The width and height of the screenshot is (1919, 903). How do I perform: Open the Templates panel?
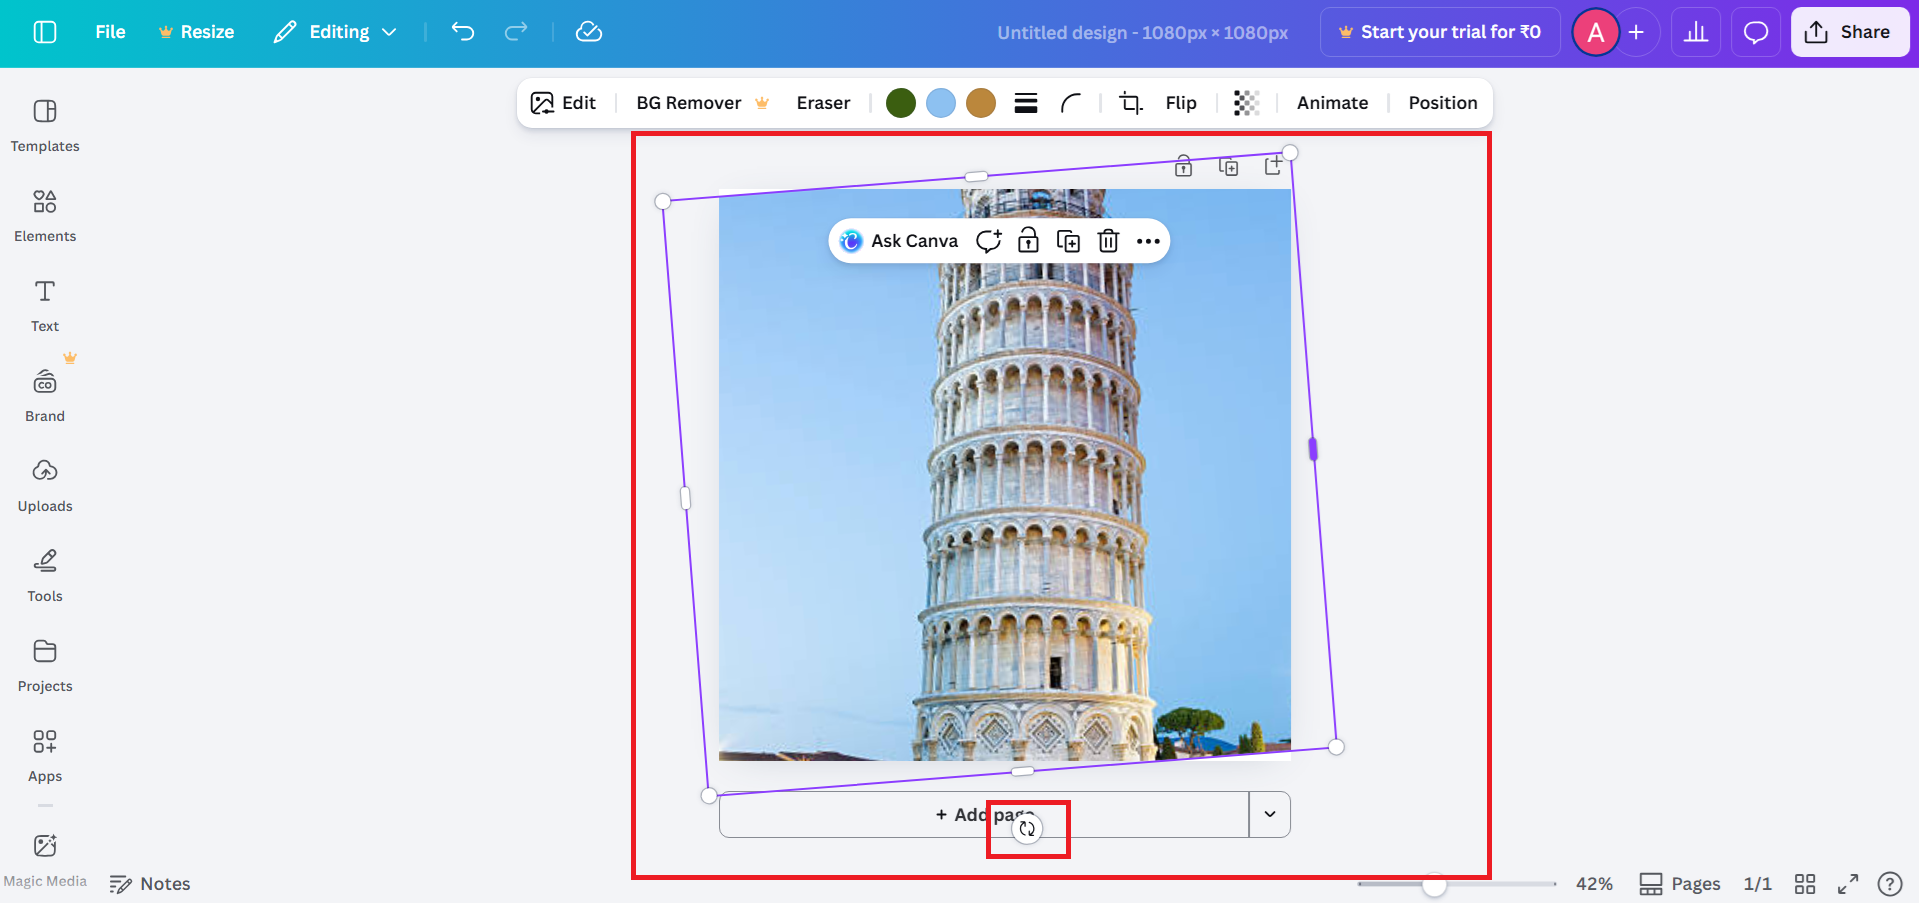click(x=44, y=124)
